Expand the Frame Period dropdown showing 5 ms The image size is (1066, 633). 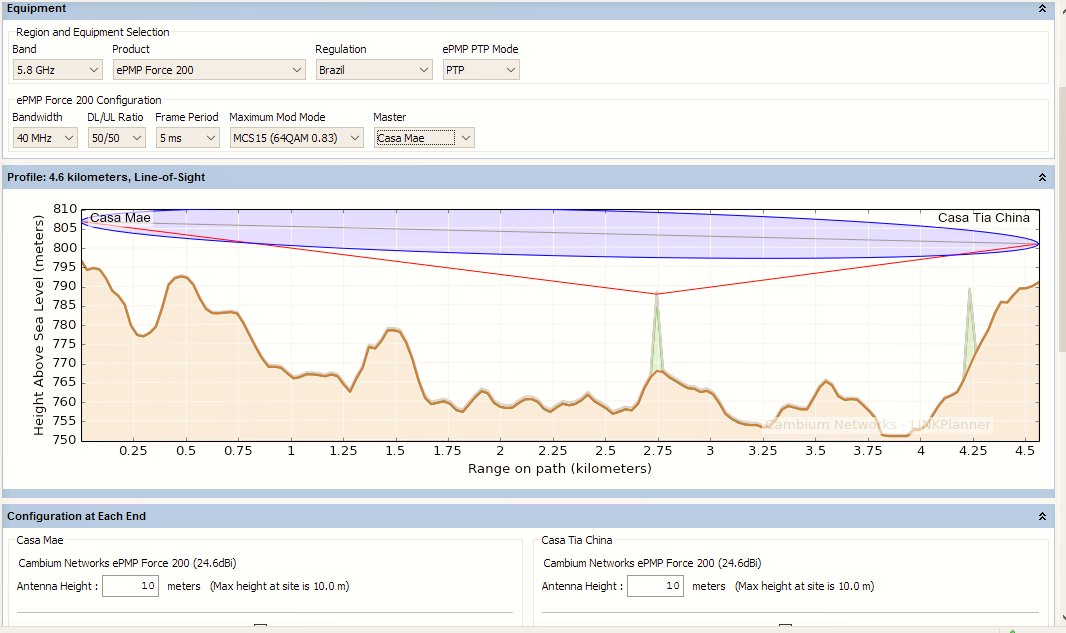[x=187, y=138]
